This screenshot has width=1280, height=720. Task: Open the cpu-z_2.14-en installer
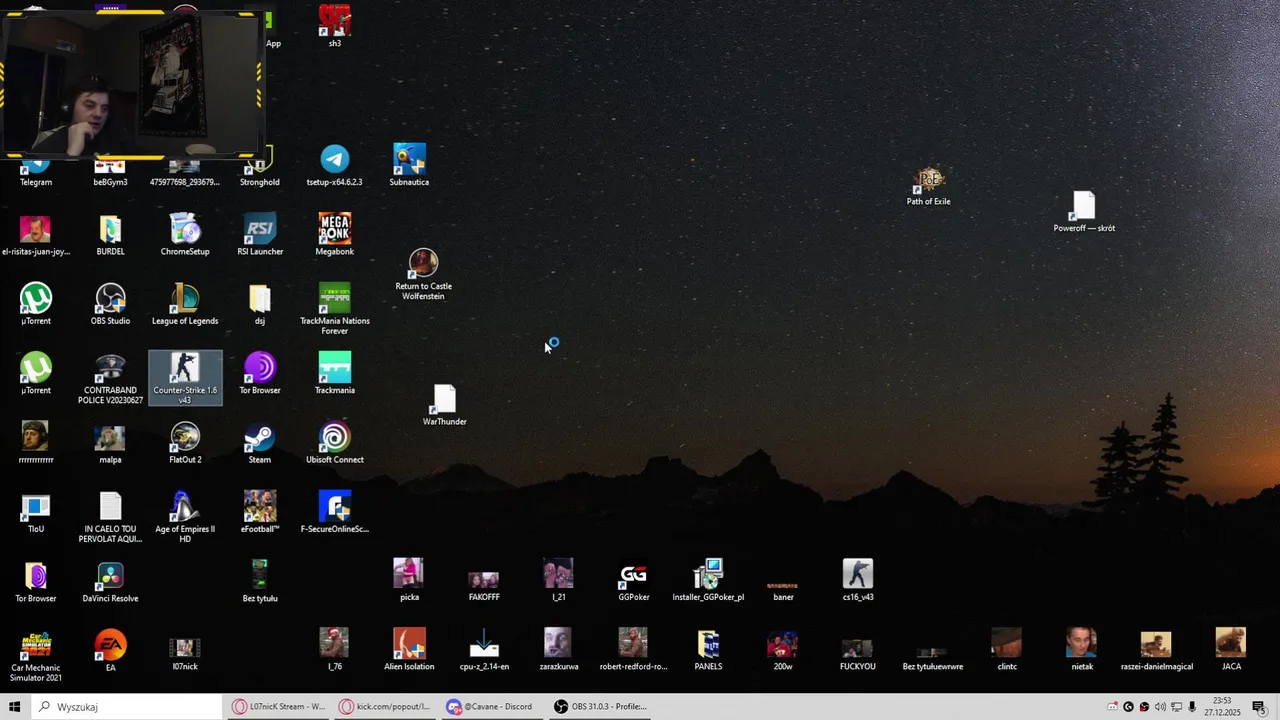484,650
